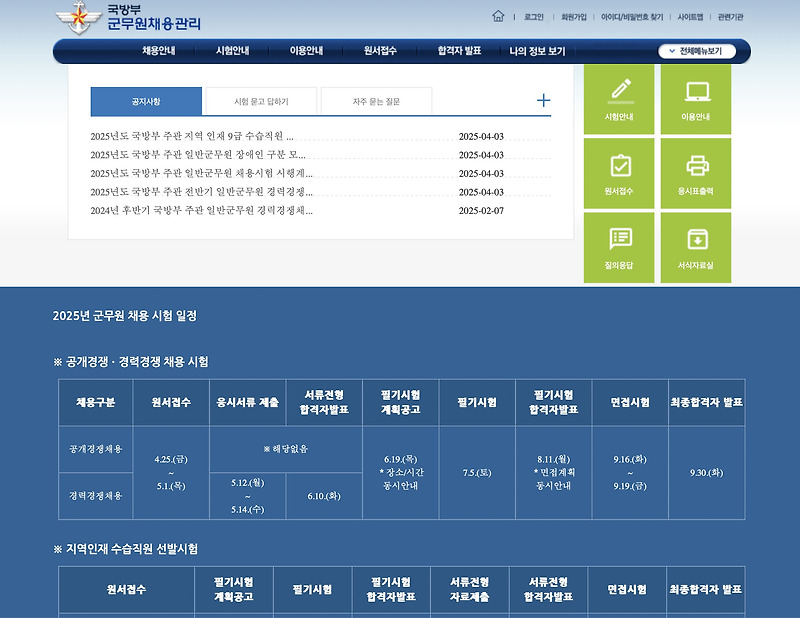This screenshot has height=618, width=800.
Task: Click the 원서접수 clipboard icon
Action: pyautogui.click(x=620, y=172)
